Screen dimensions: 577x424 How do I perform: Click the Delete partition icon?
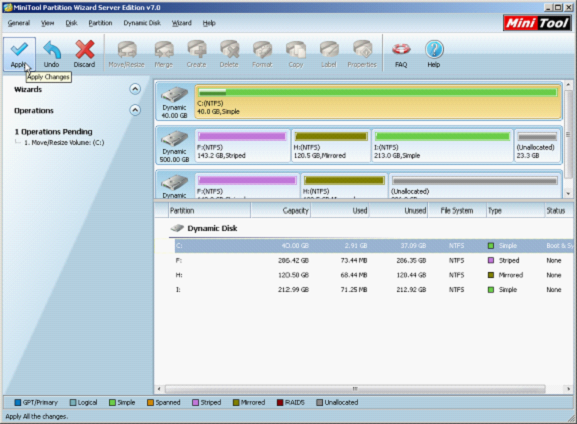tap(229, 49)
